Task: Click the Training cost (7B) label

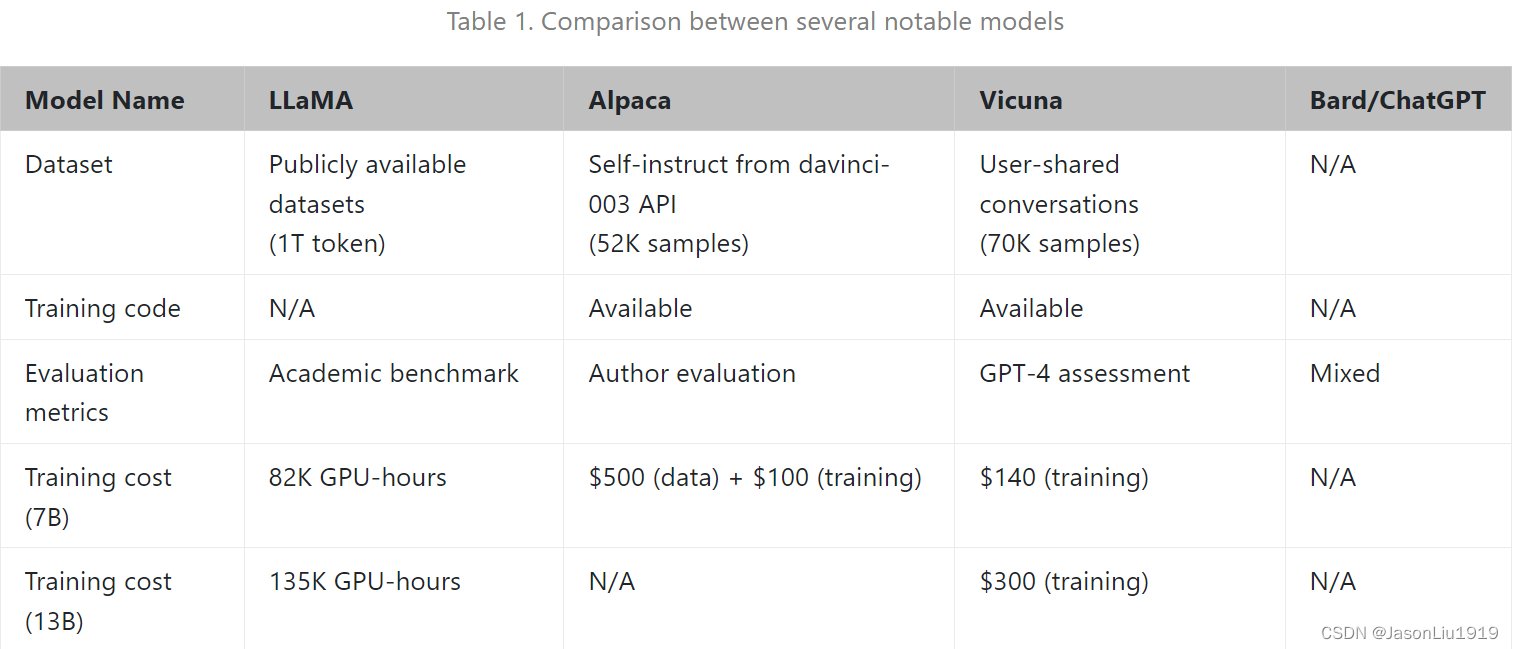Action: (x=98, y=496)
